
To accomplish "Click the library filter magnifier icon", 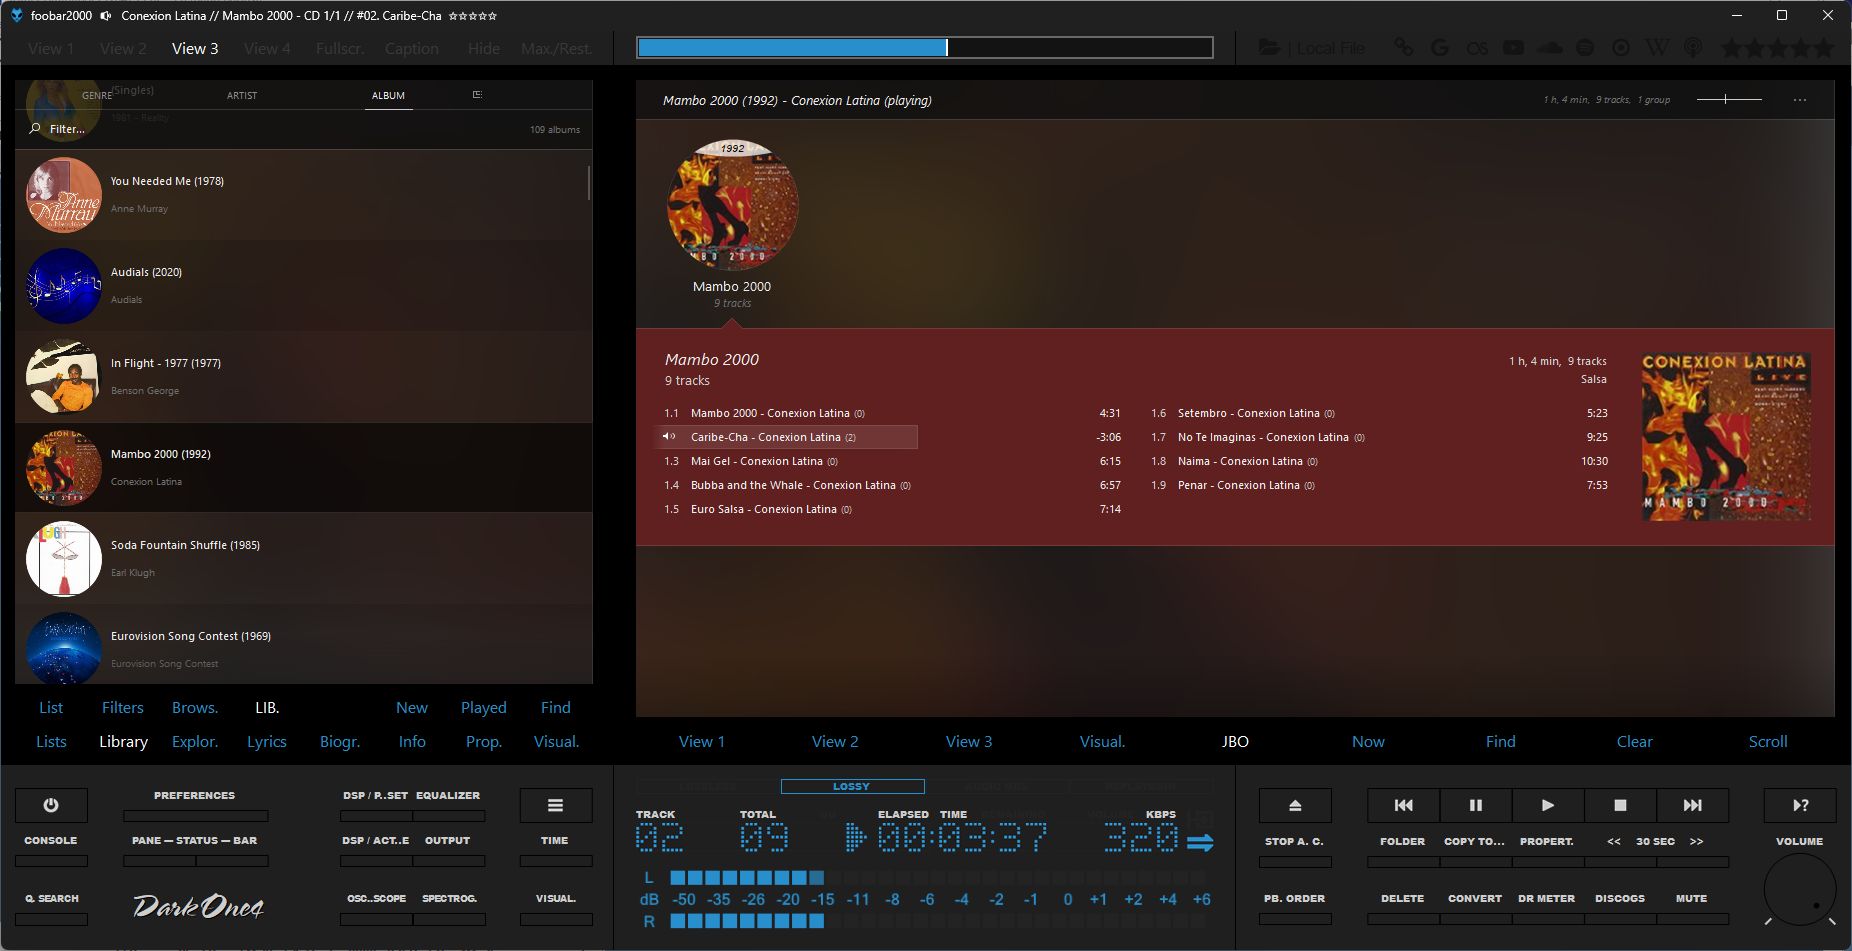I will pyautogui.click(x=36, y=129).
